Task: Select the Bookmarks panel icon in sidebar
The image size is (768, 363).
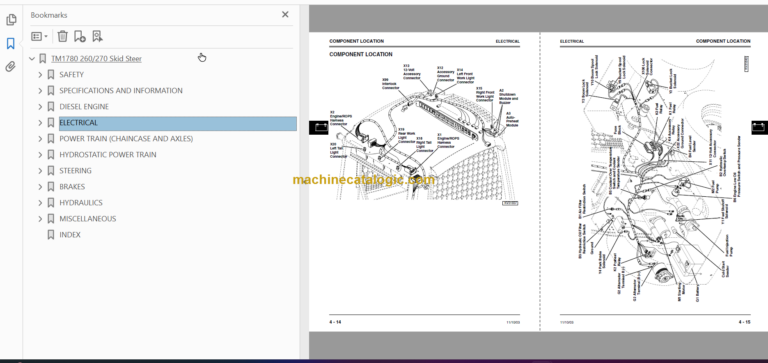Action: click(x=11, y=44)
